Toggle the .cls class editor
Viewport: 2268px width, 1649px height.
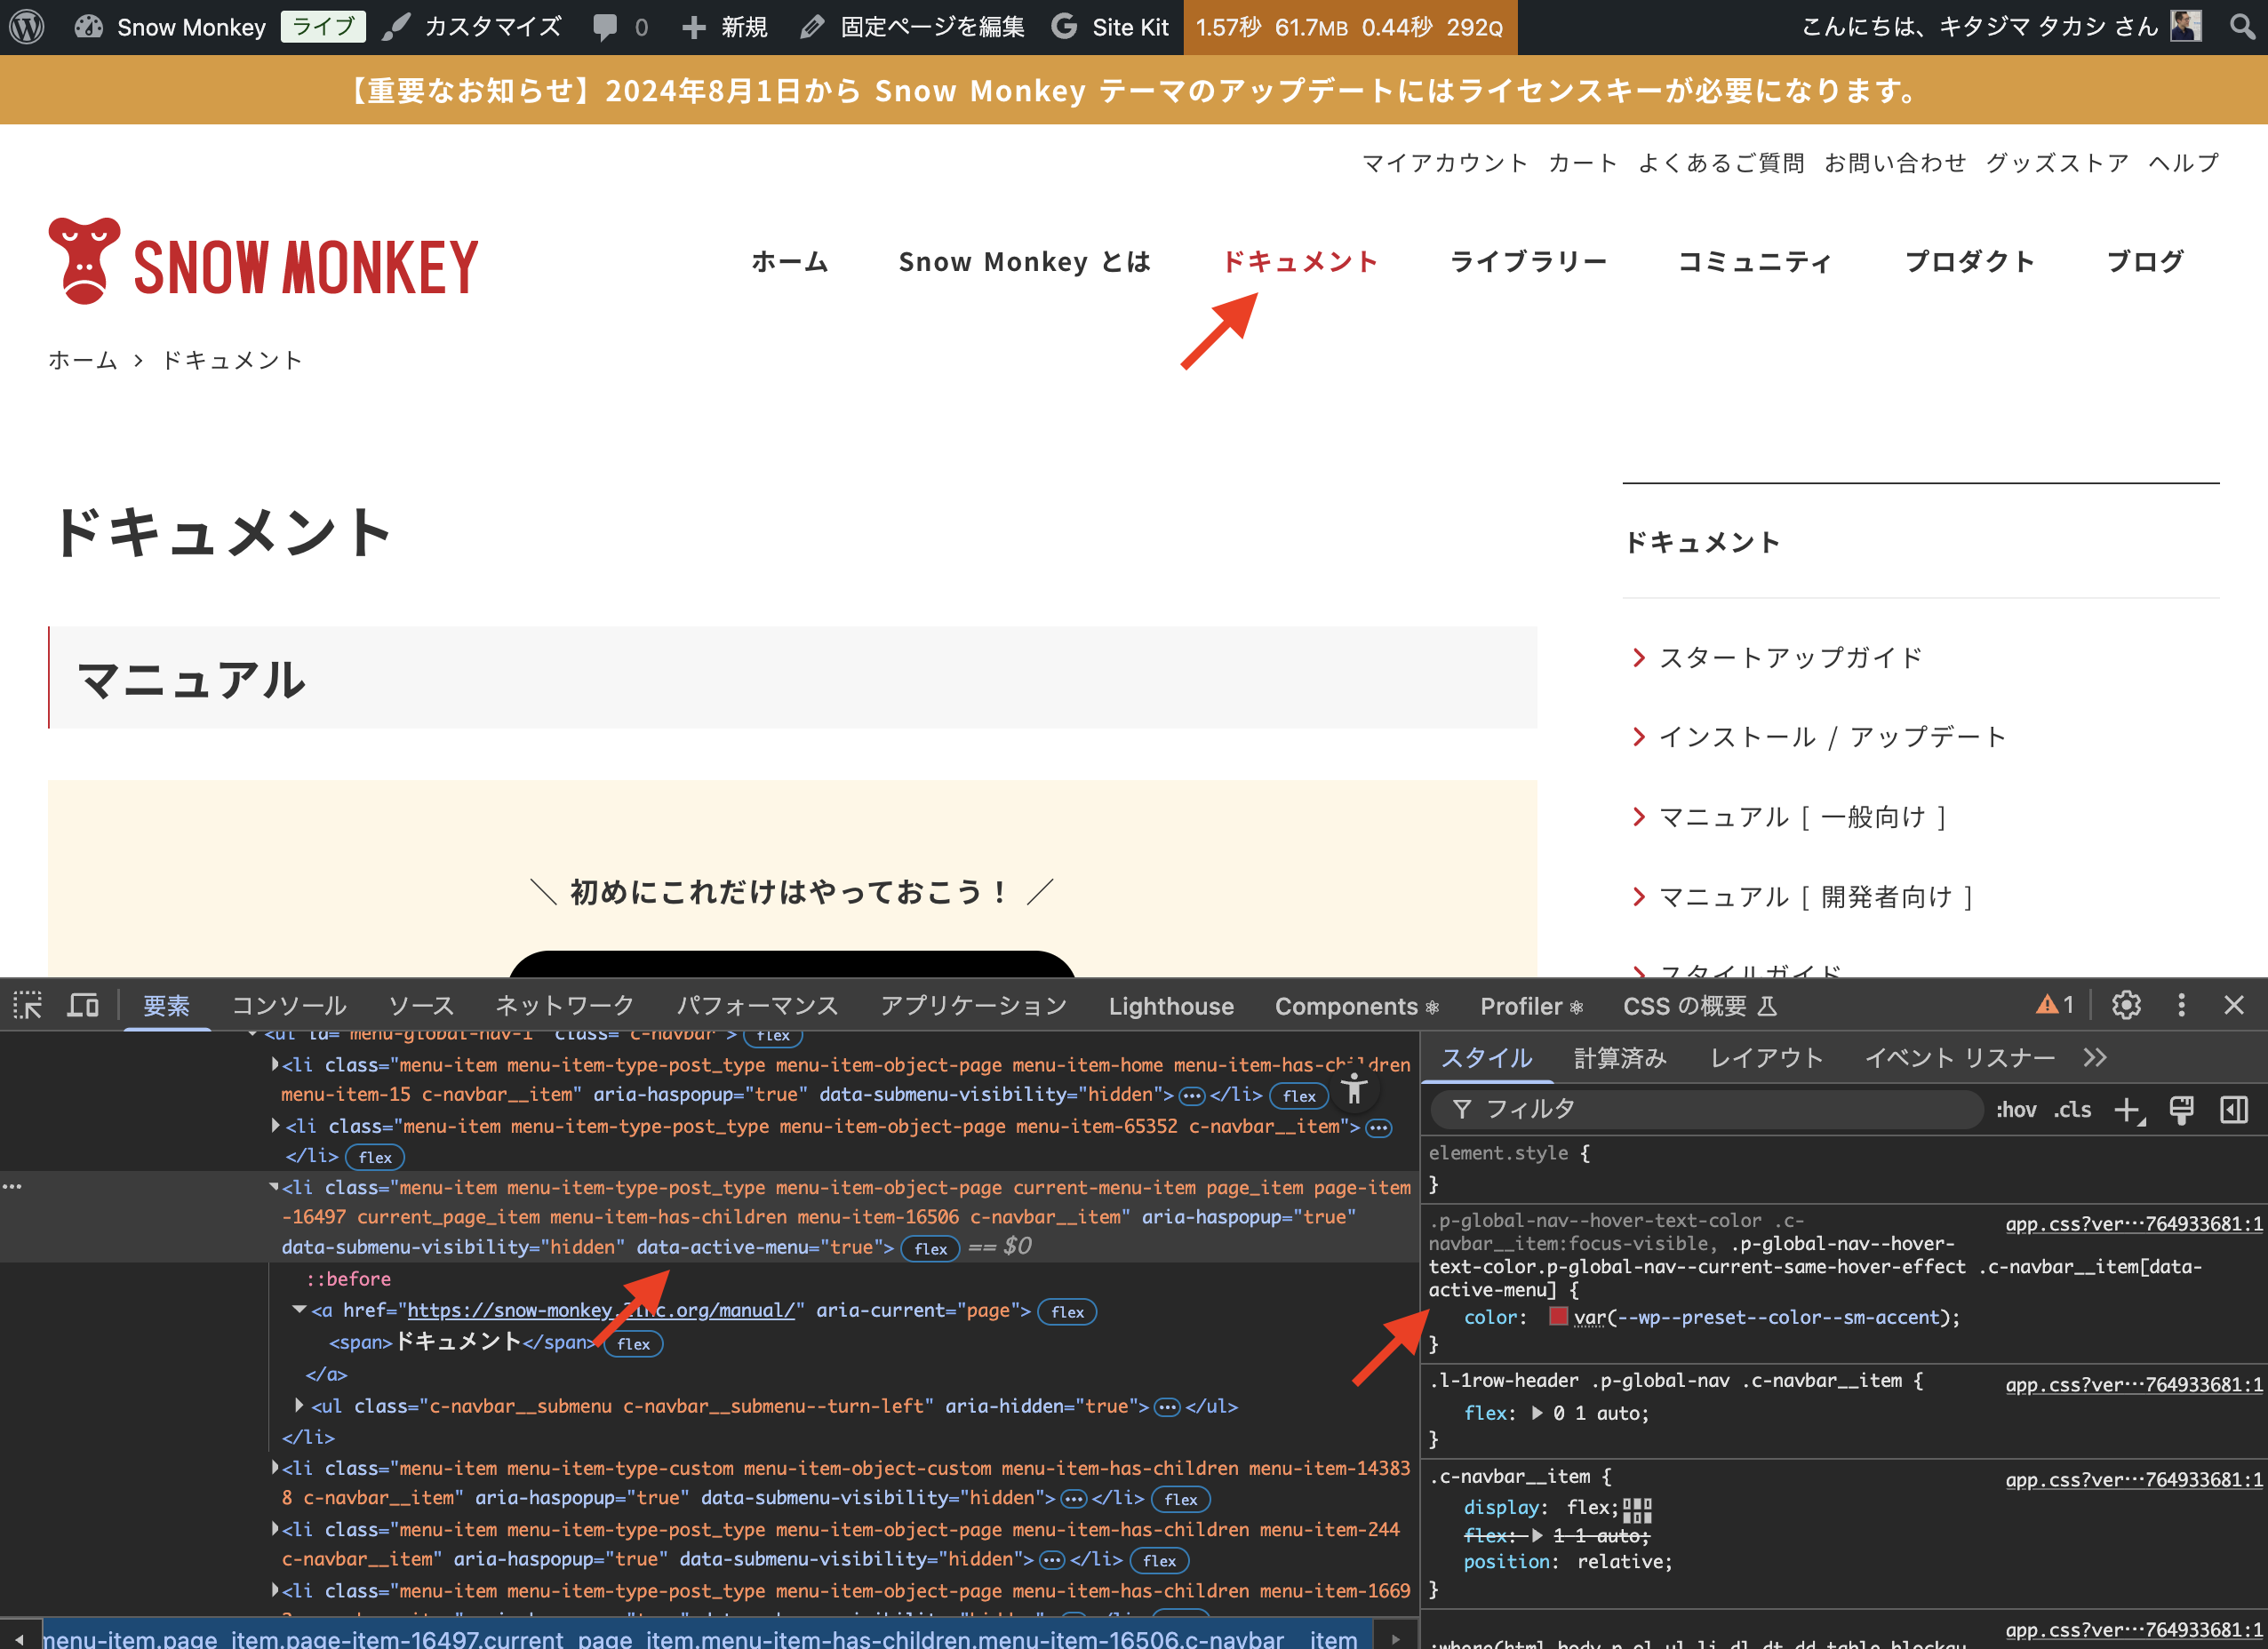click(2073, 1110)
